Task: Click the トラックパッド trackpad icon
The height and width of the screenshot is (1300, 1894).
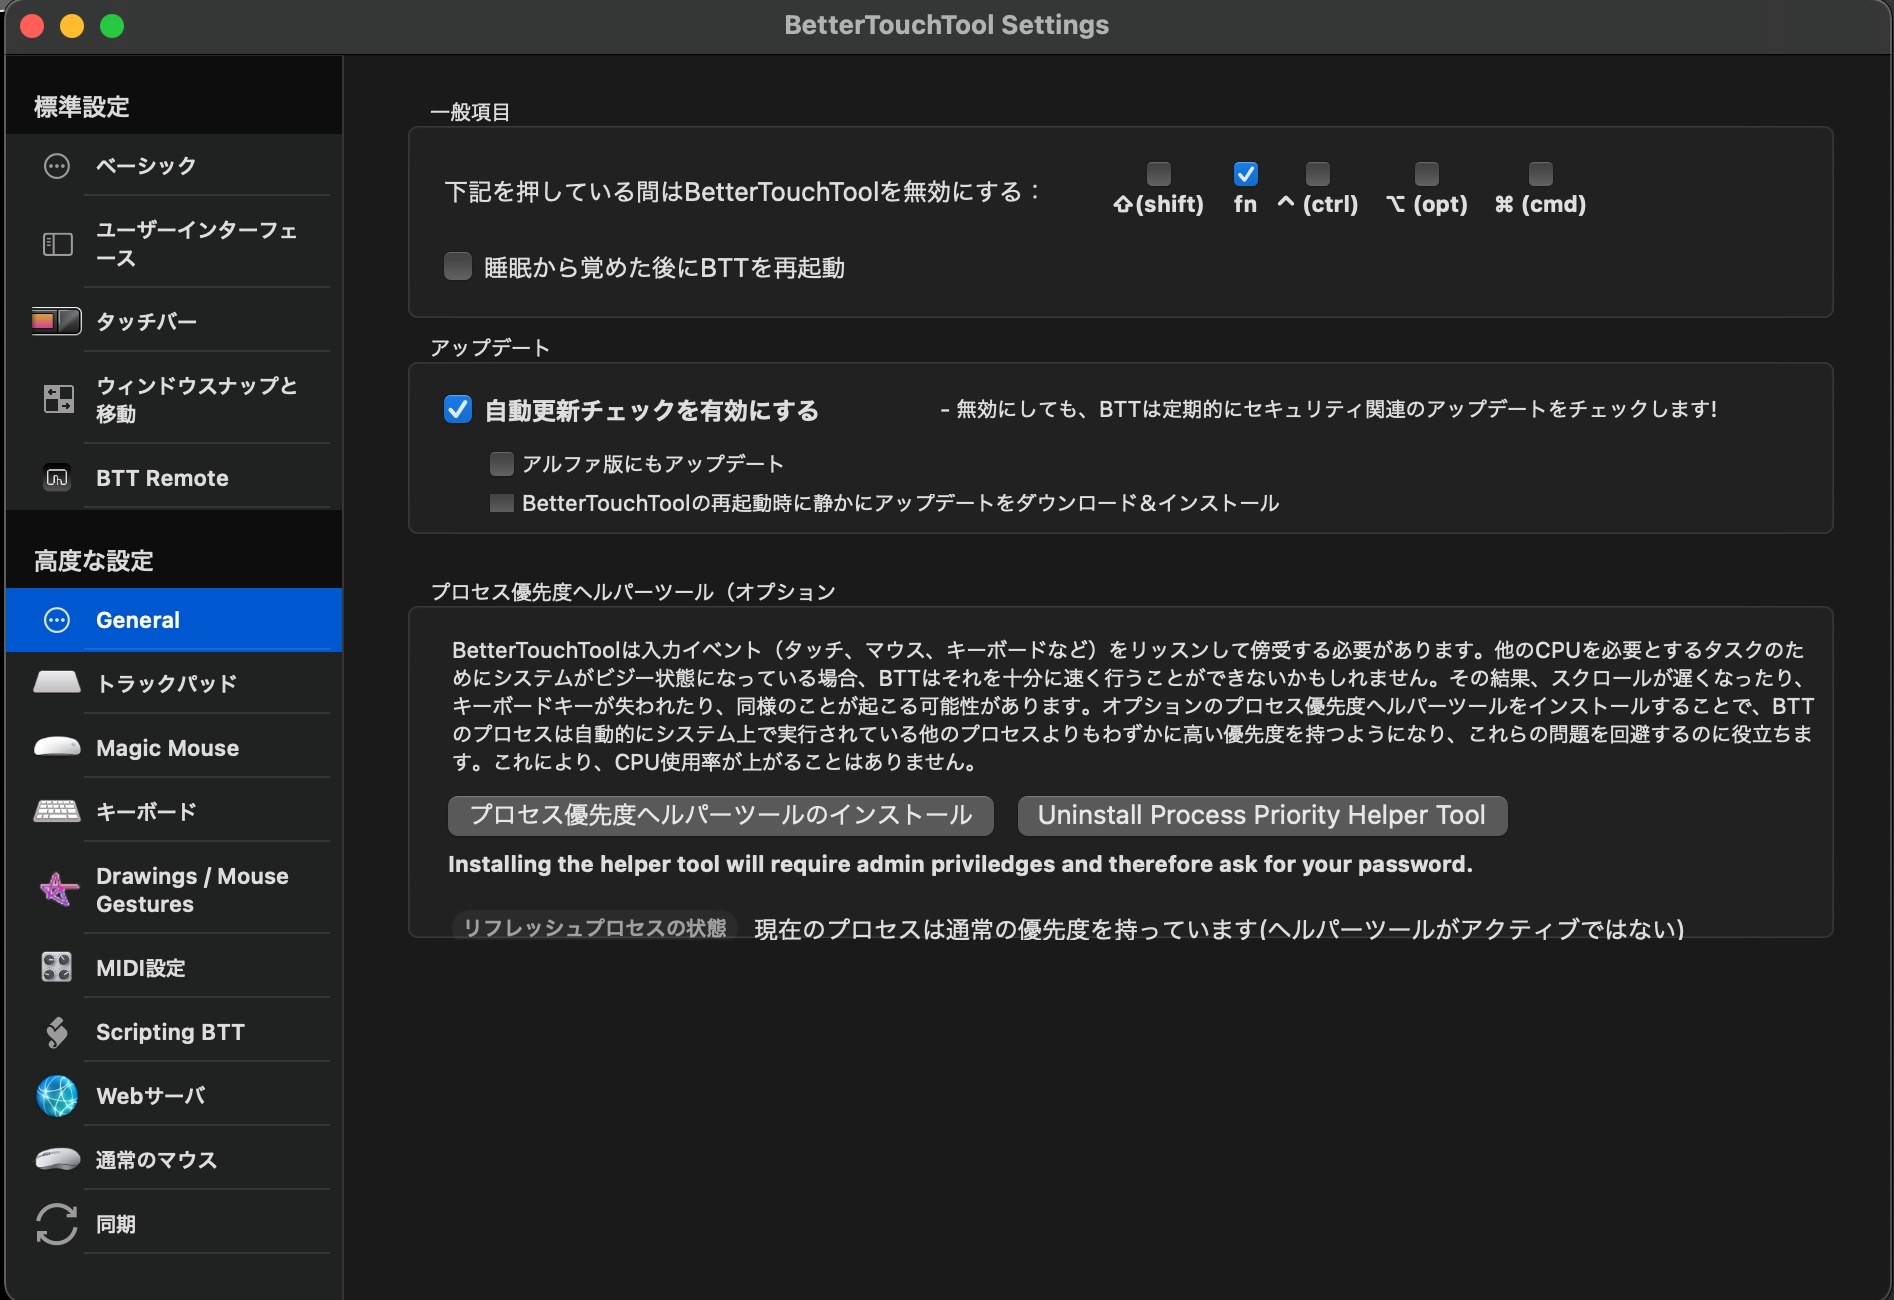Action: tap(57, 683)
